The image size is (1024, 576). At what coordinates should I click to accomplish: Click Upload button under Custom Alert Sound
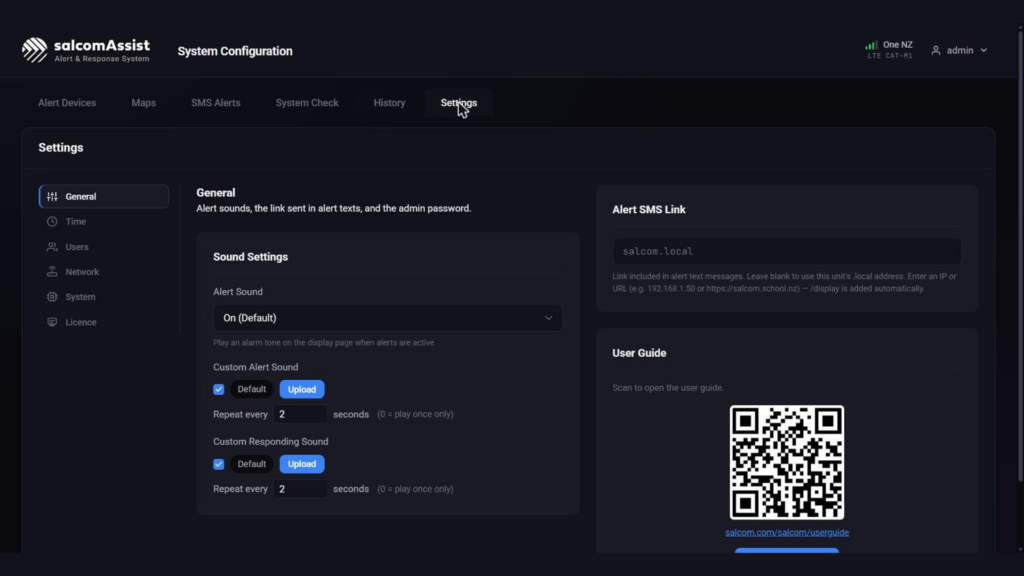[302, 389]
